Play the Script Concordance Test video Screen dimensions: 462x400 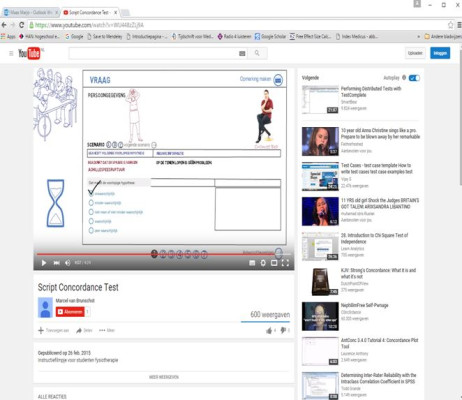(x=44, y=263)
